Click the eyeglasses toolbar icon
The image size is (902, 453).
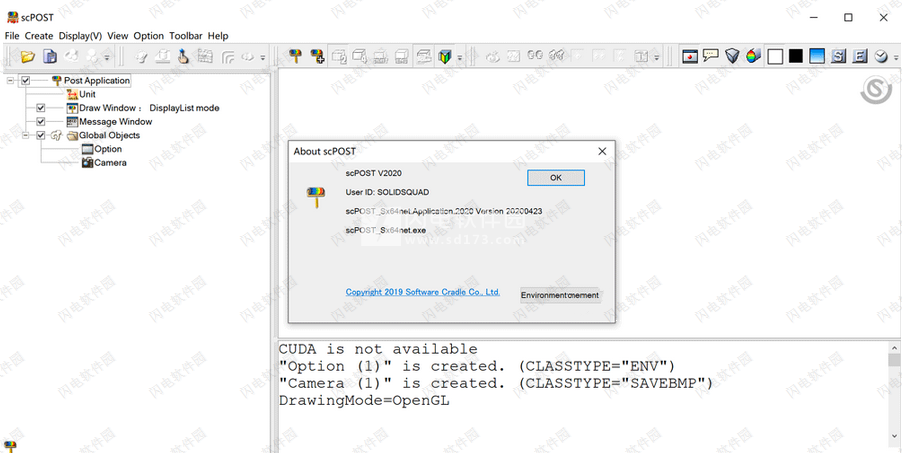[x=535, y=56]
